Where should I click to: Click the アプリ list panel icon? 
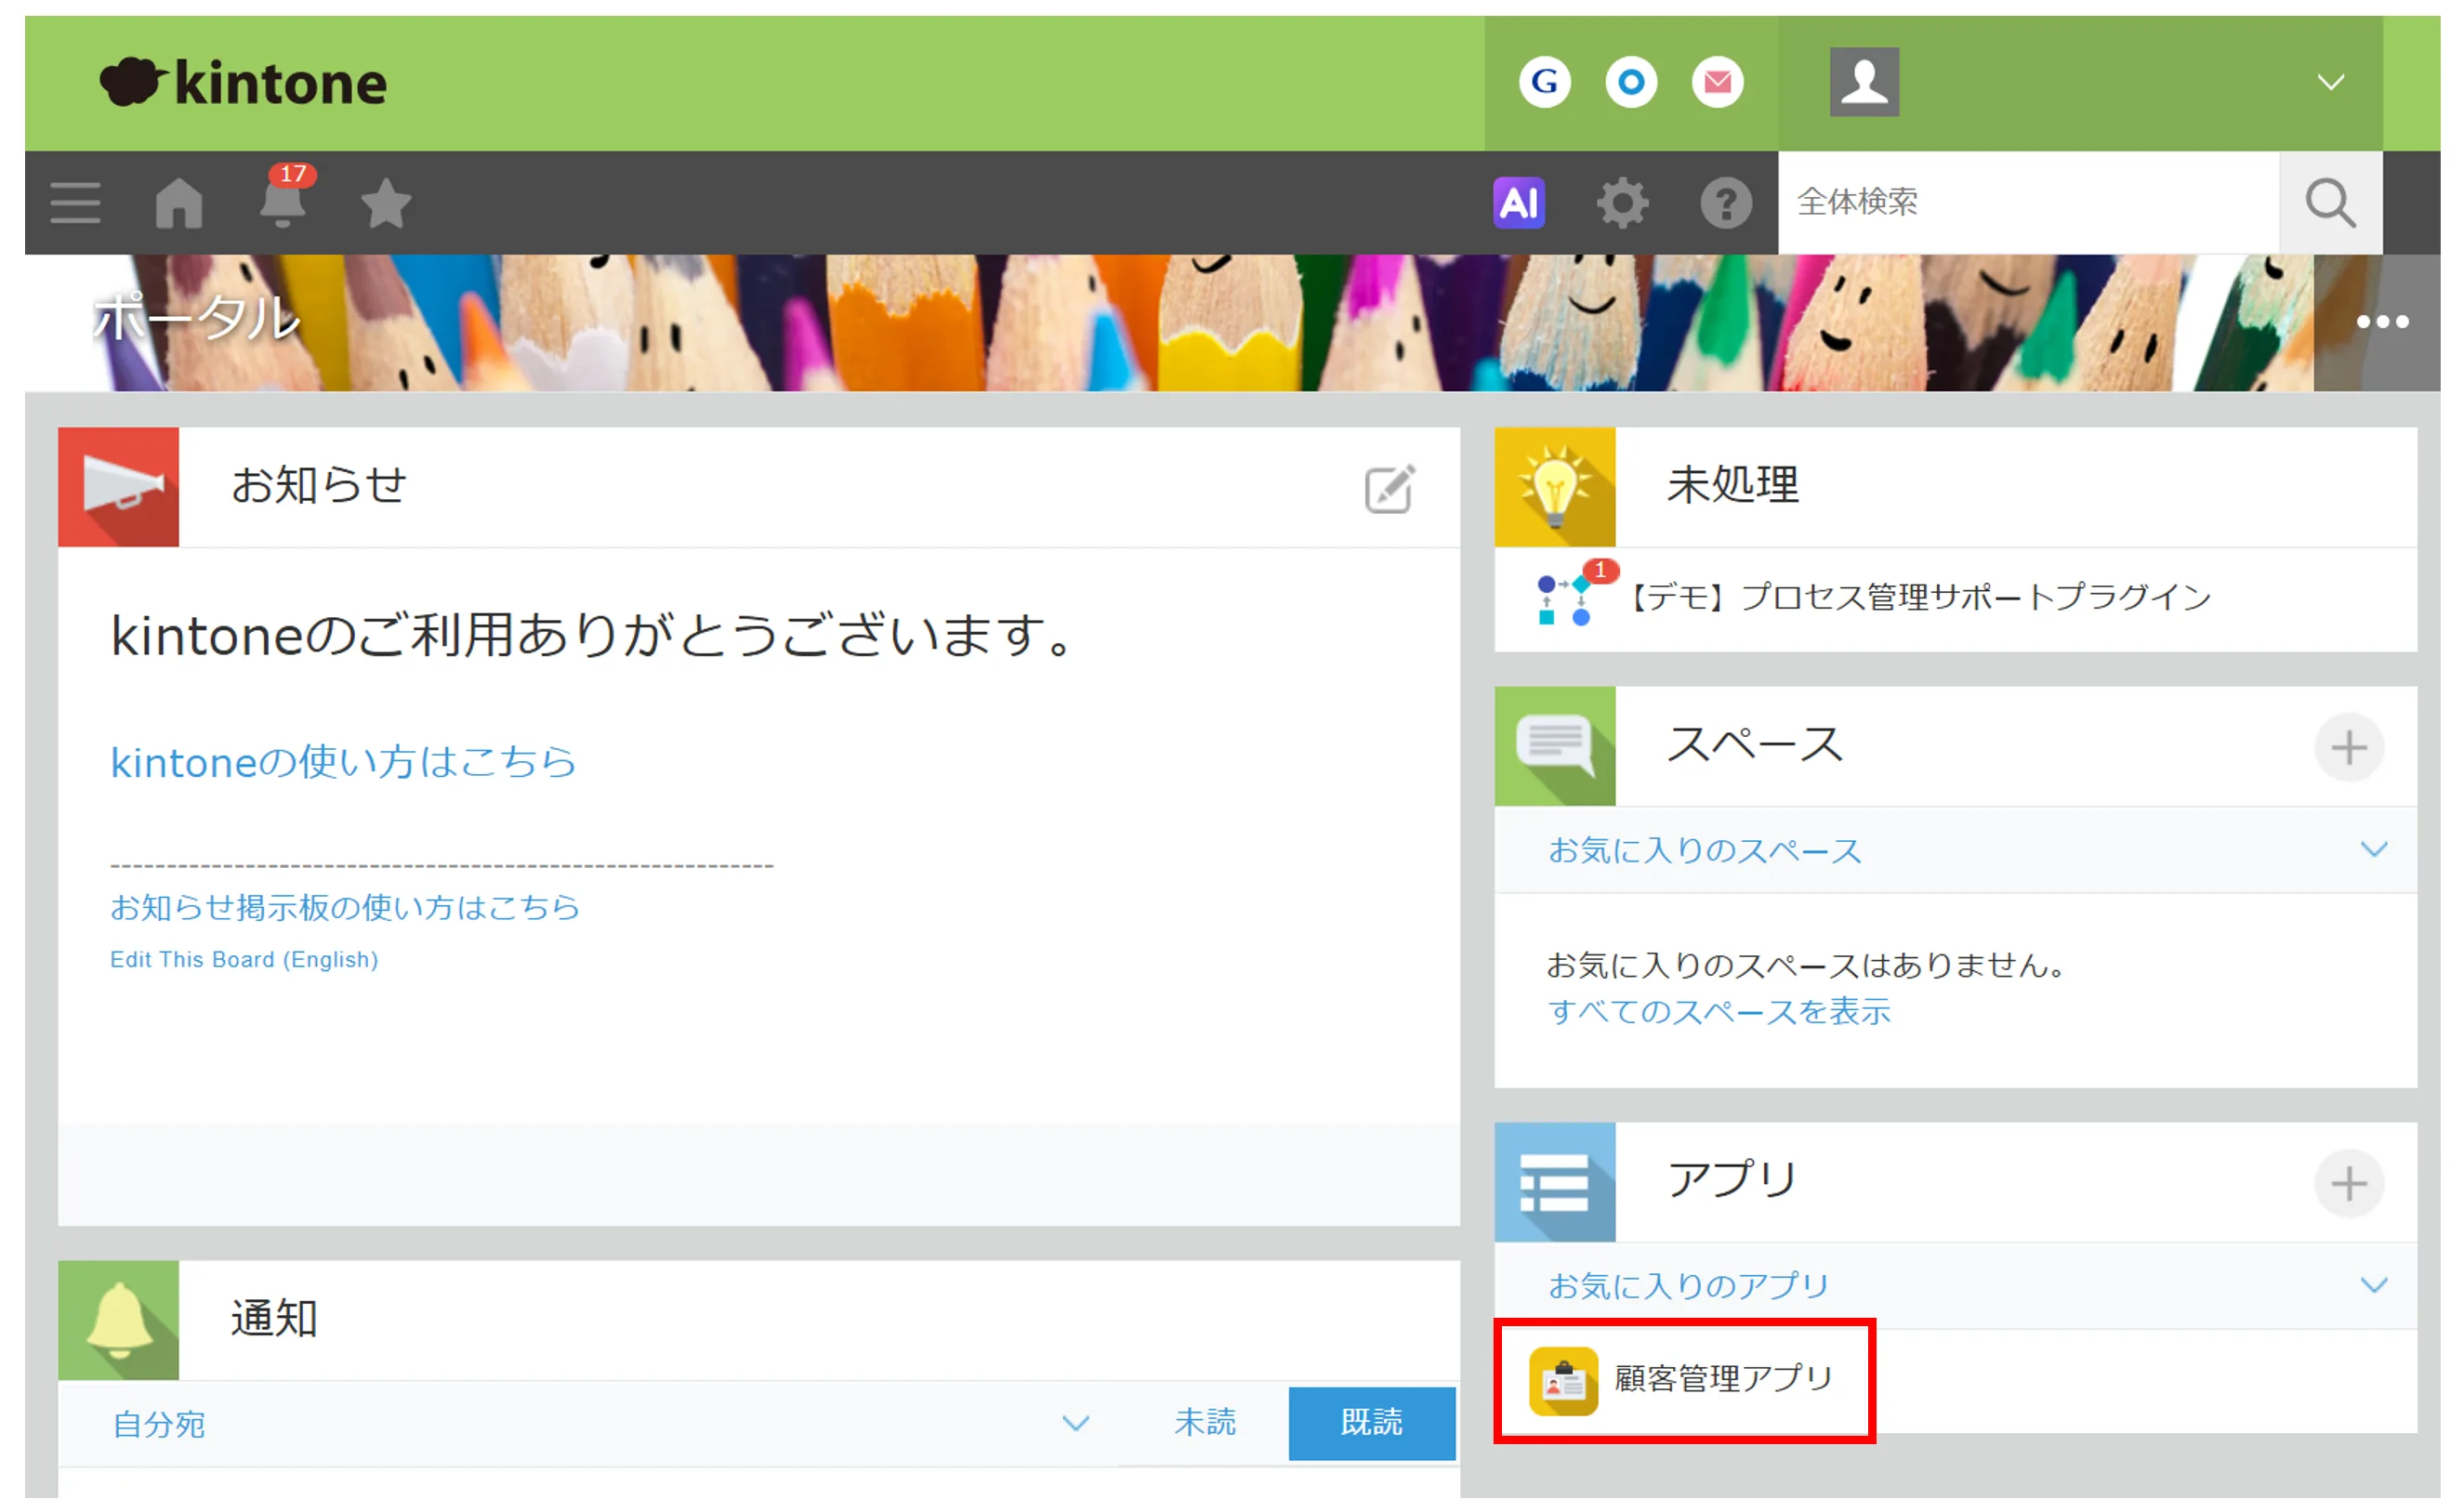point(1554,1182)
